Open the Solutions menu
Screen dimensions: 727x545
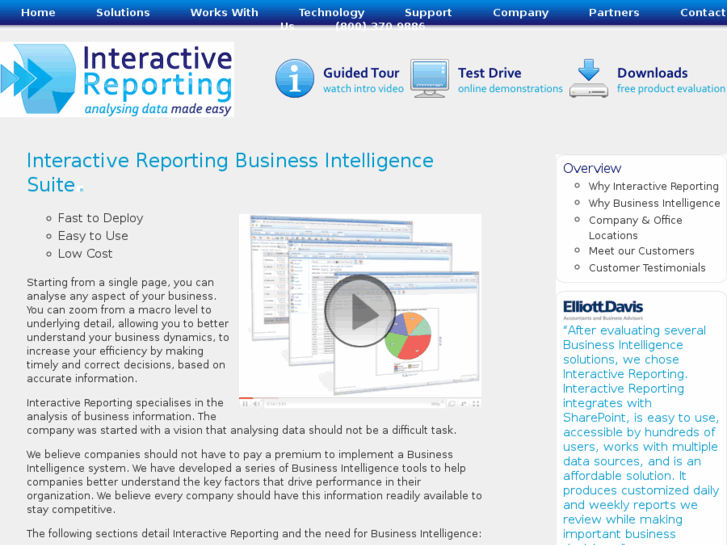pyautogui.click(x=123, y=13)
